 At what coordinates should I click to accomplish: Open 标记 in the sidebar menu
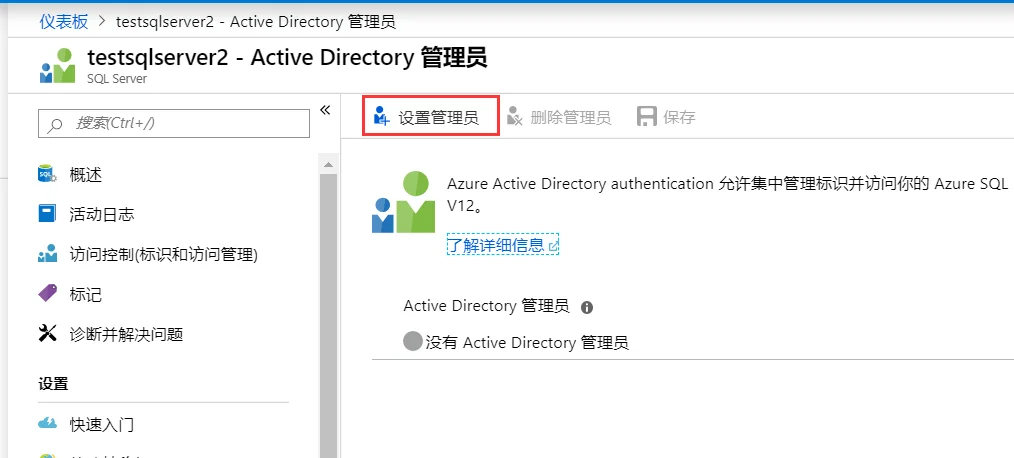click(x=85, y=294)
